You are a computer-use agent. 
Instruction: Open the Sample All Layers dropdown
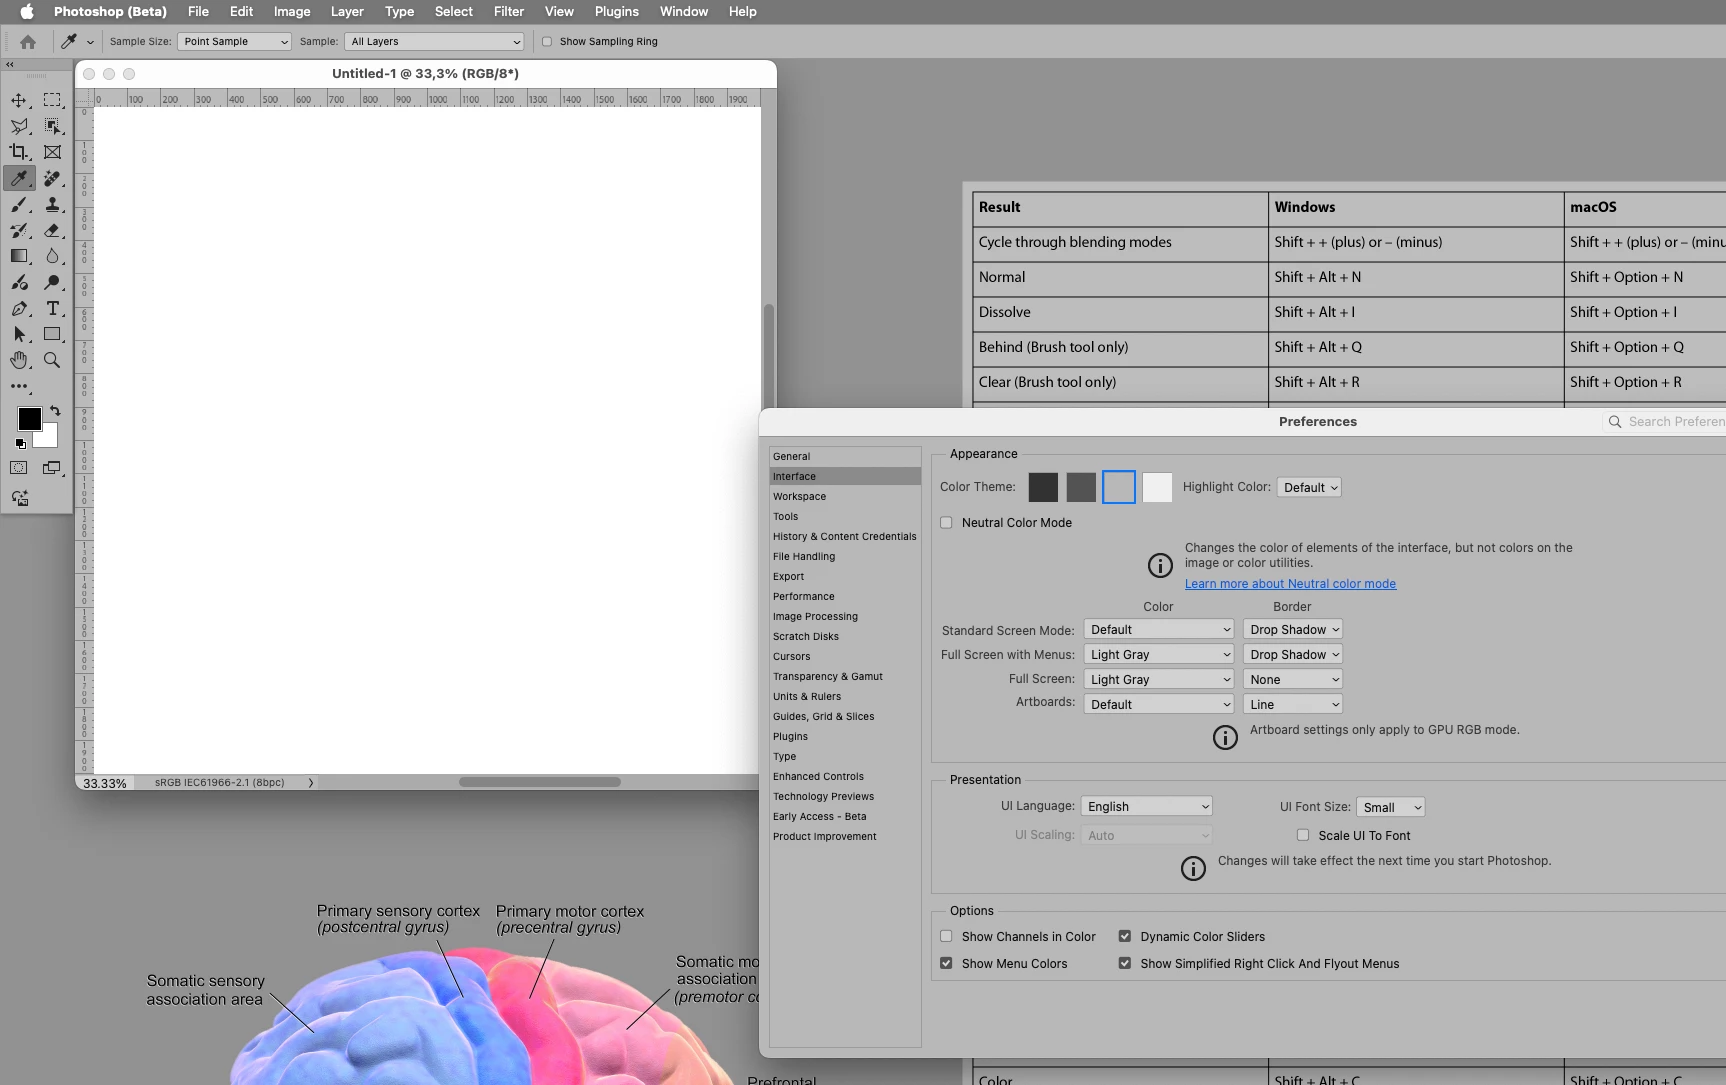point(434,42)
